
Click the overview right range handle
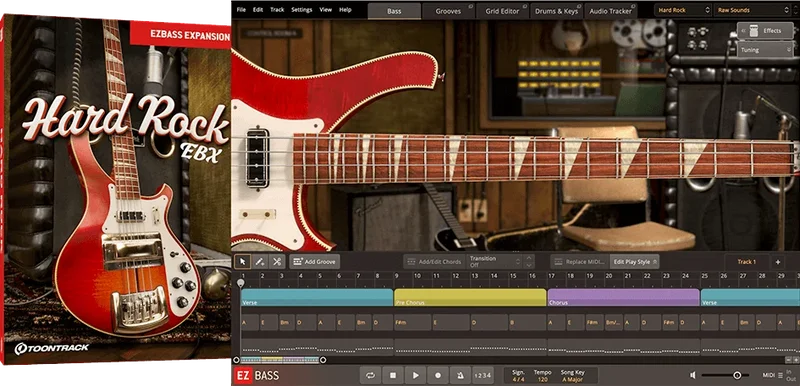(x=323, y=359)
